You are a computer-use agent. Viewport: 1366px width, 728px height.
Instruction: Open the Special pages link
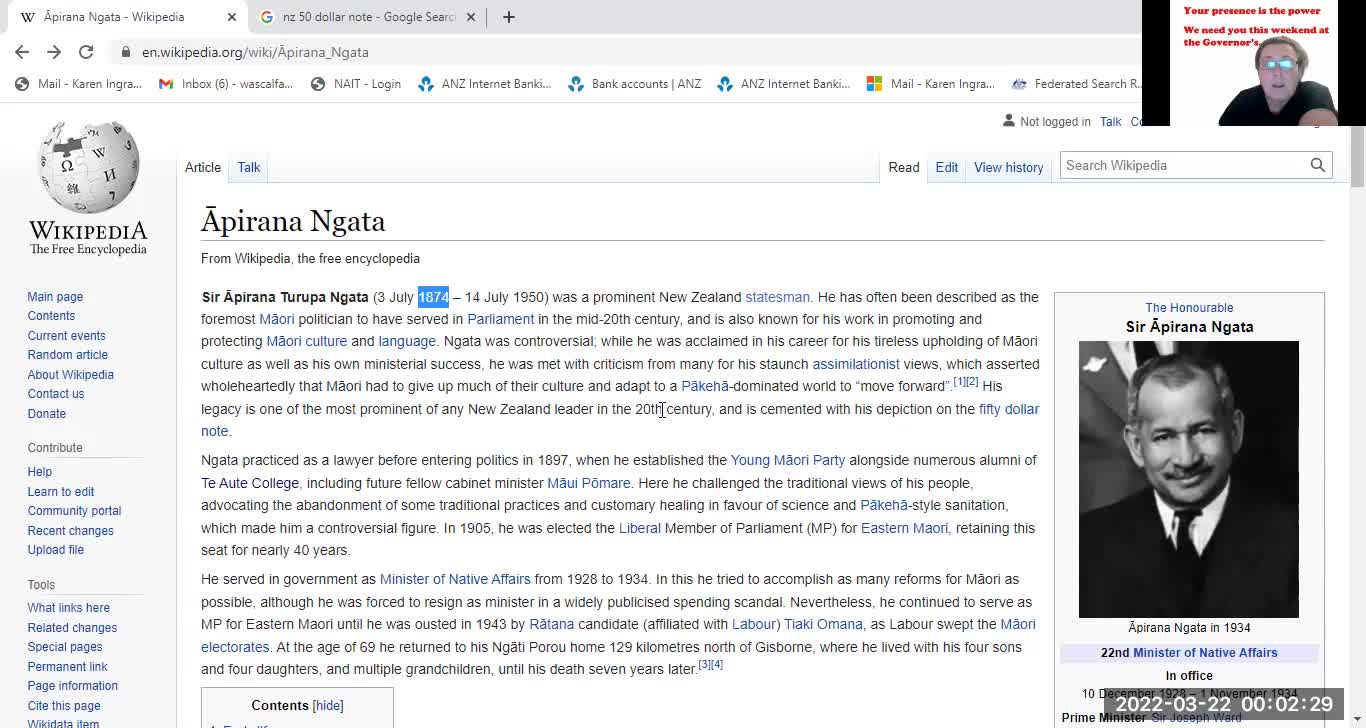coord(65,647)
